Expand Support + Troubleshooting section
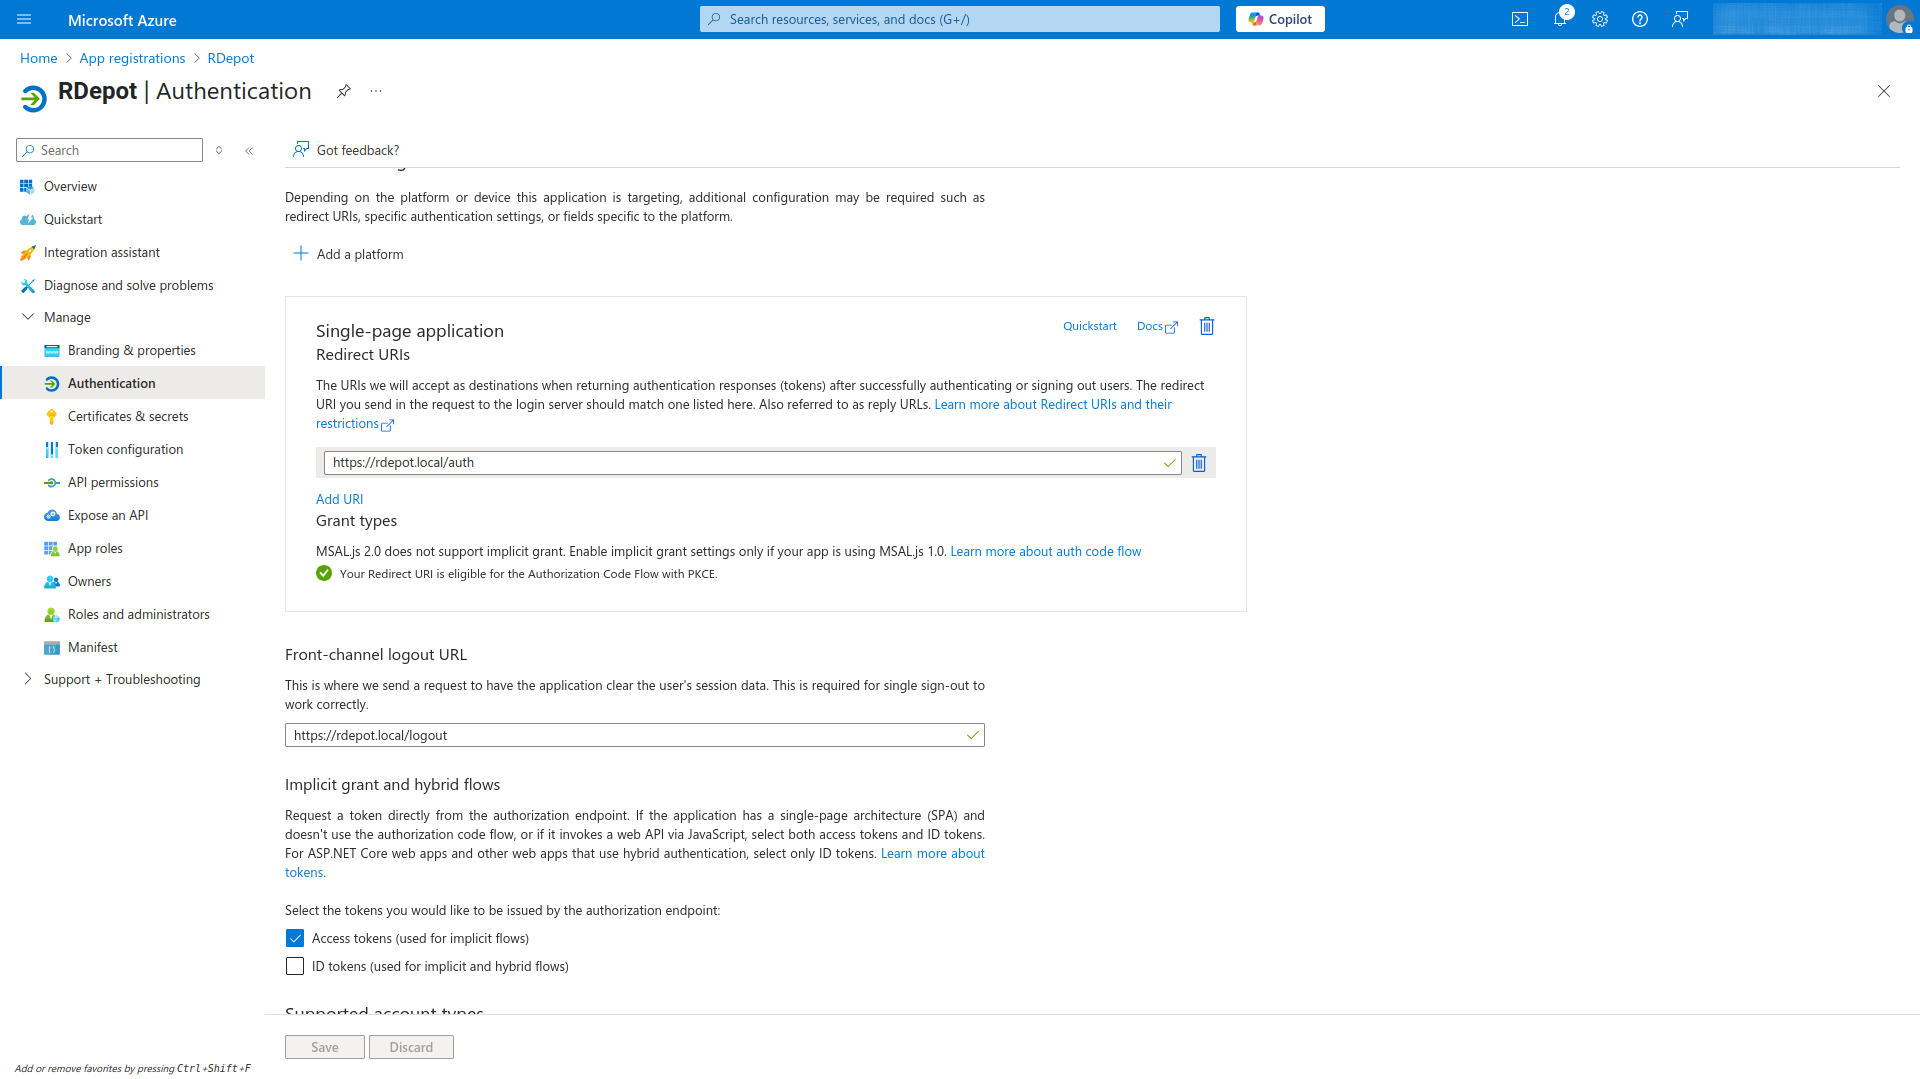 pyautogui.click(x=28, y=679)
